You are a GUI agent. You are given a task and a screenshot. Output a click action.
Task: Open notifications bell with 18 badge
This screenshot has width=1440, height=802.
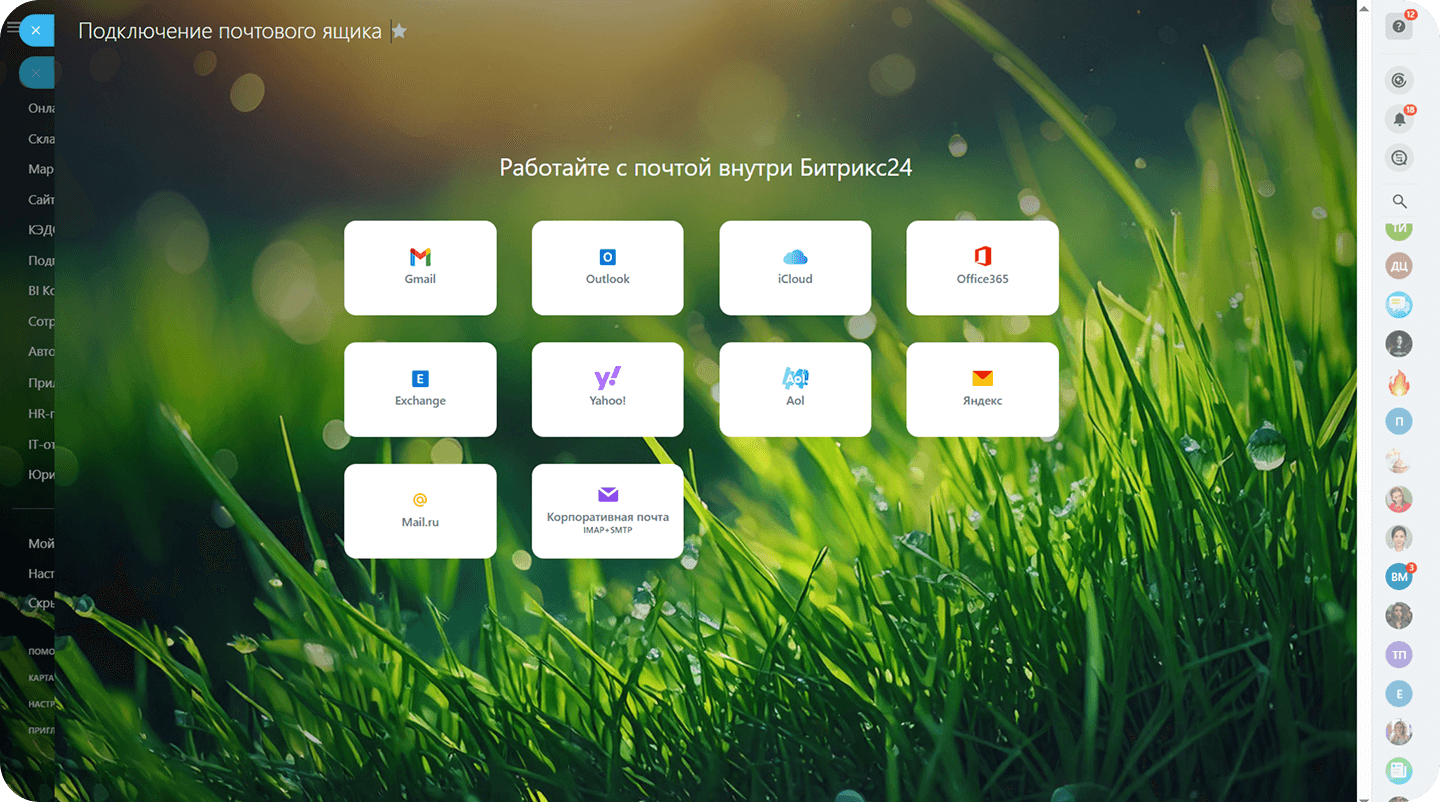[1399, 119]
